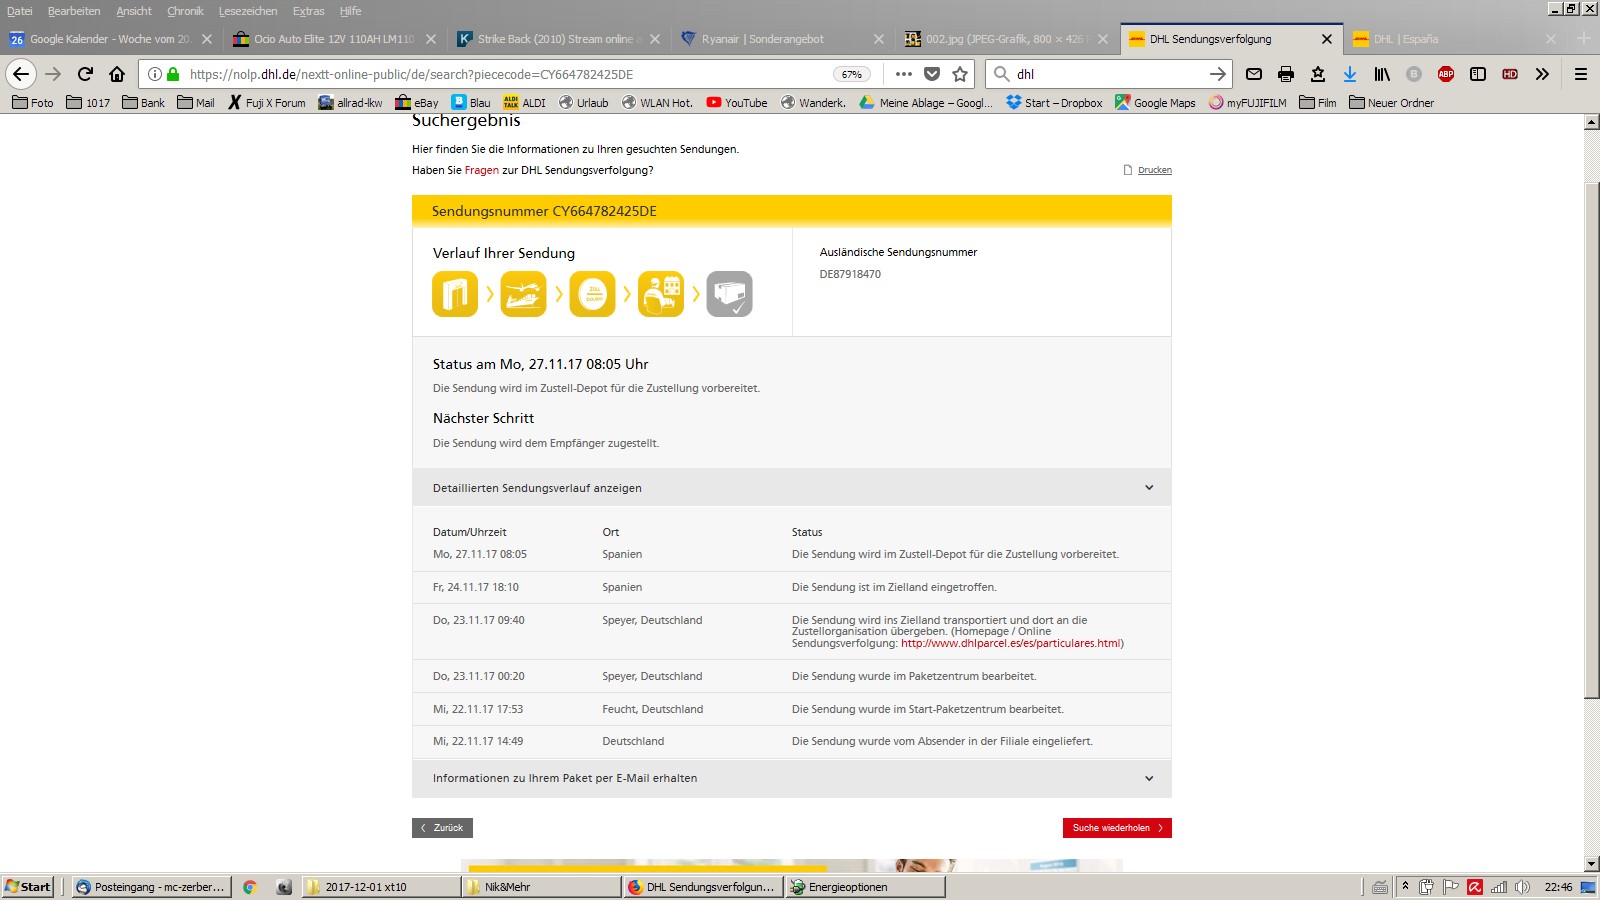Viewport: 1600px width, 900px height.
Task: Click the transport progress step icon
Action: tap(523, 294)
